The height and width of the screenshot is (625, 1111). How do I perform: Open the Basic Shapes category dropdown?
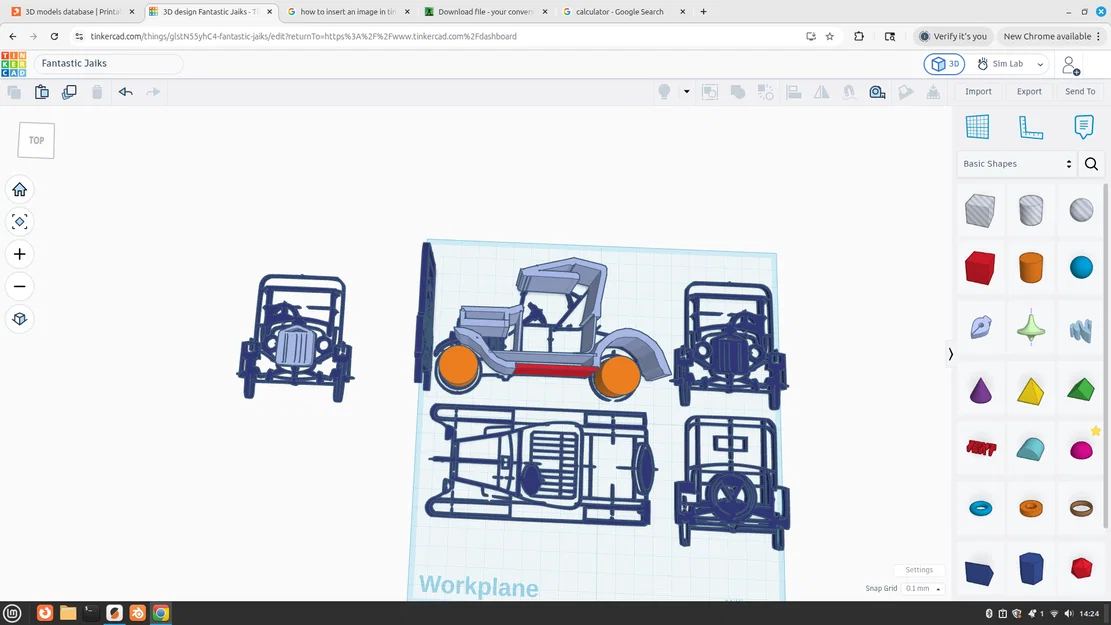pos(1017,164)
